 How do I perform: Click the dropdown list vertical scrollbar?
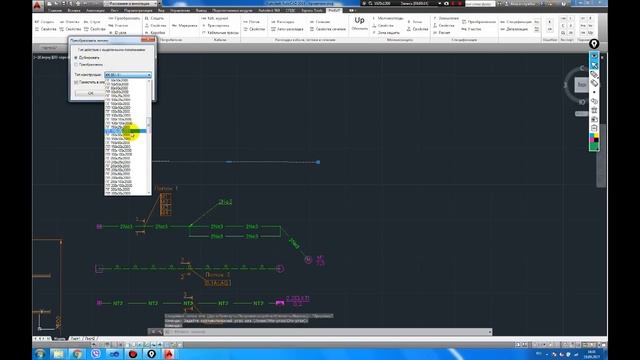pos(149,136)
